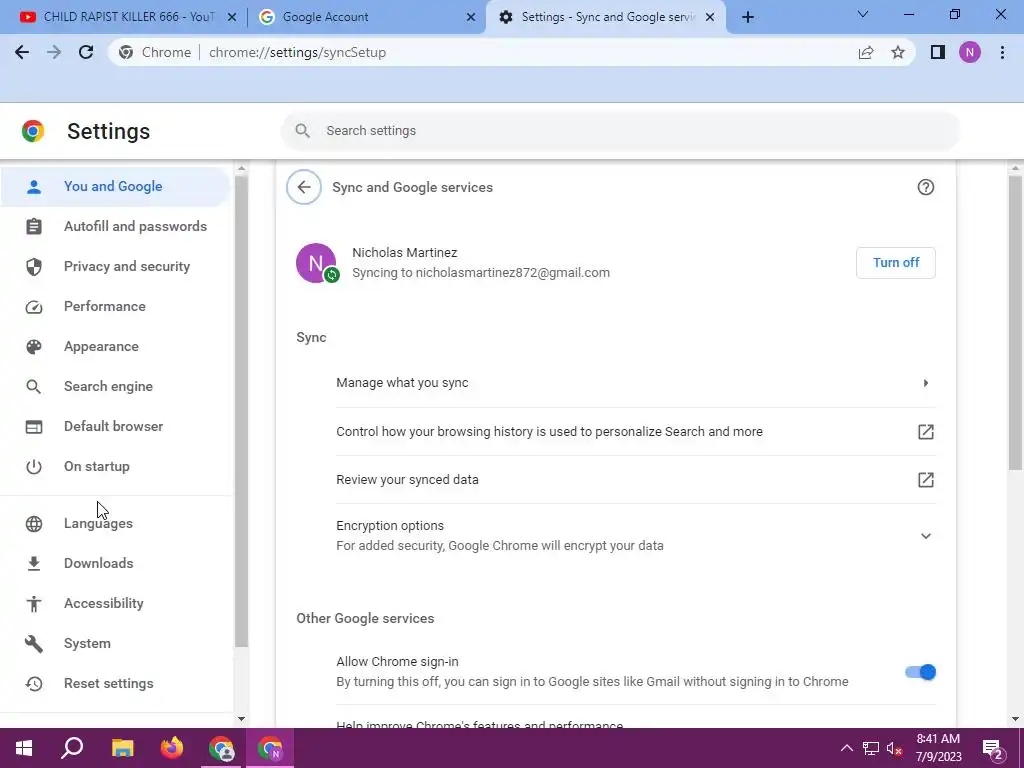Click the address bar URL

(297, 52)
